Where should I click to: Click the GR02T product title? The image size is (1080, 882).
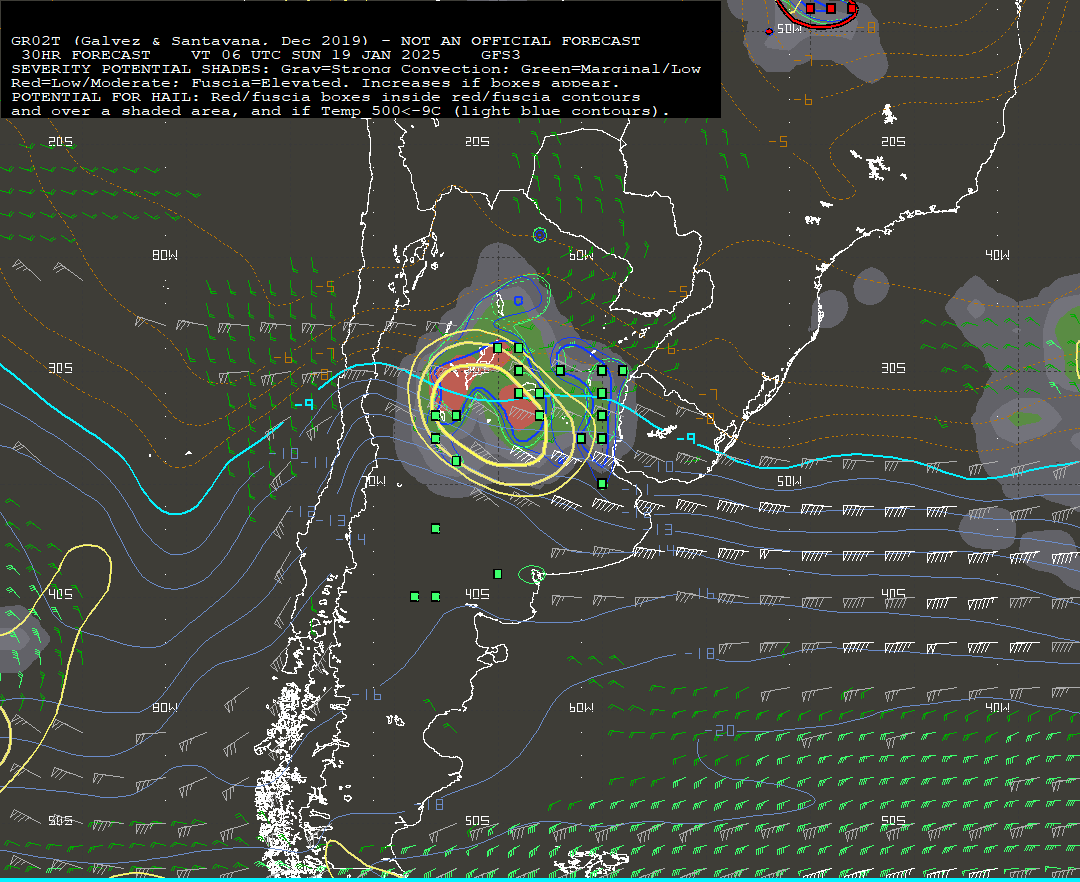coord(36,41)
